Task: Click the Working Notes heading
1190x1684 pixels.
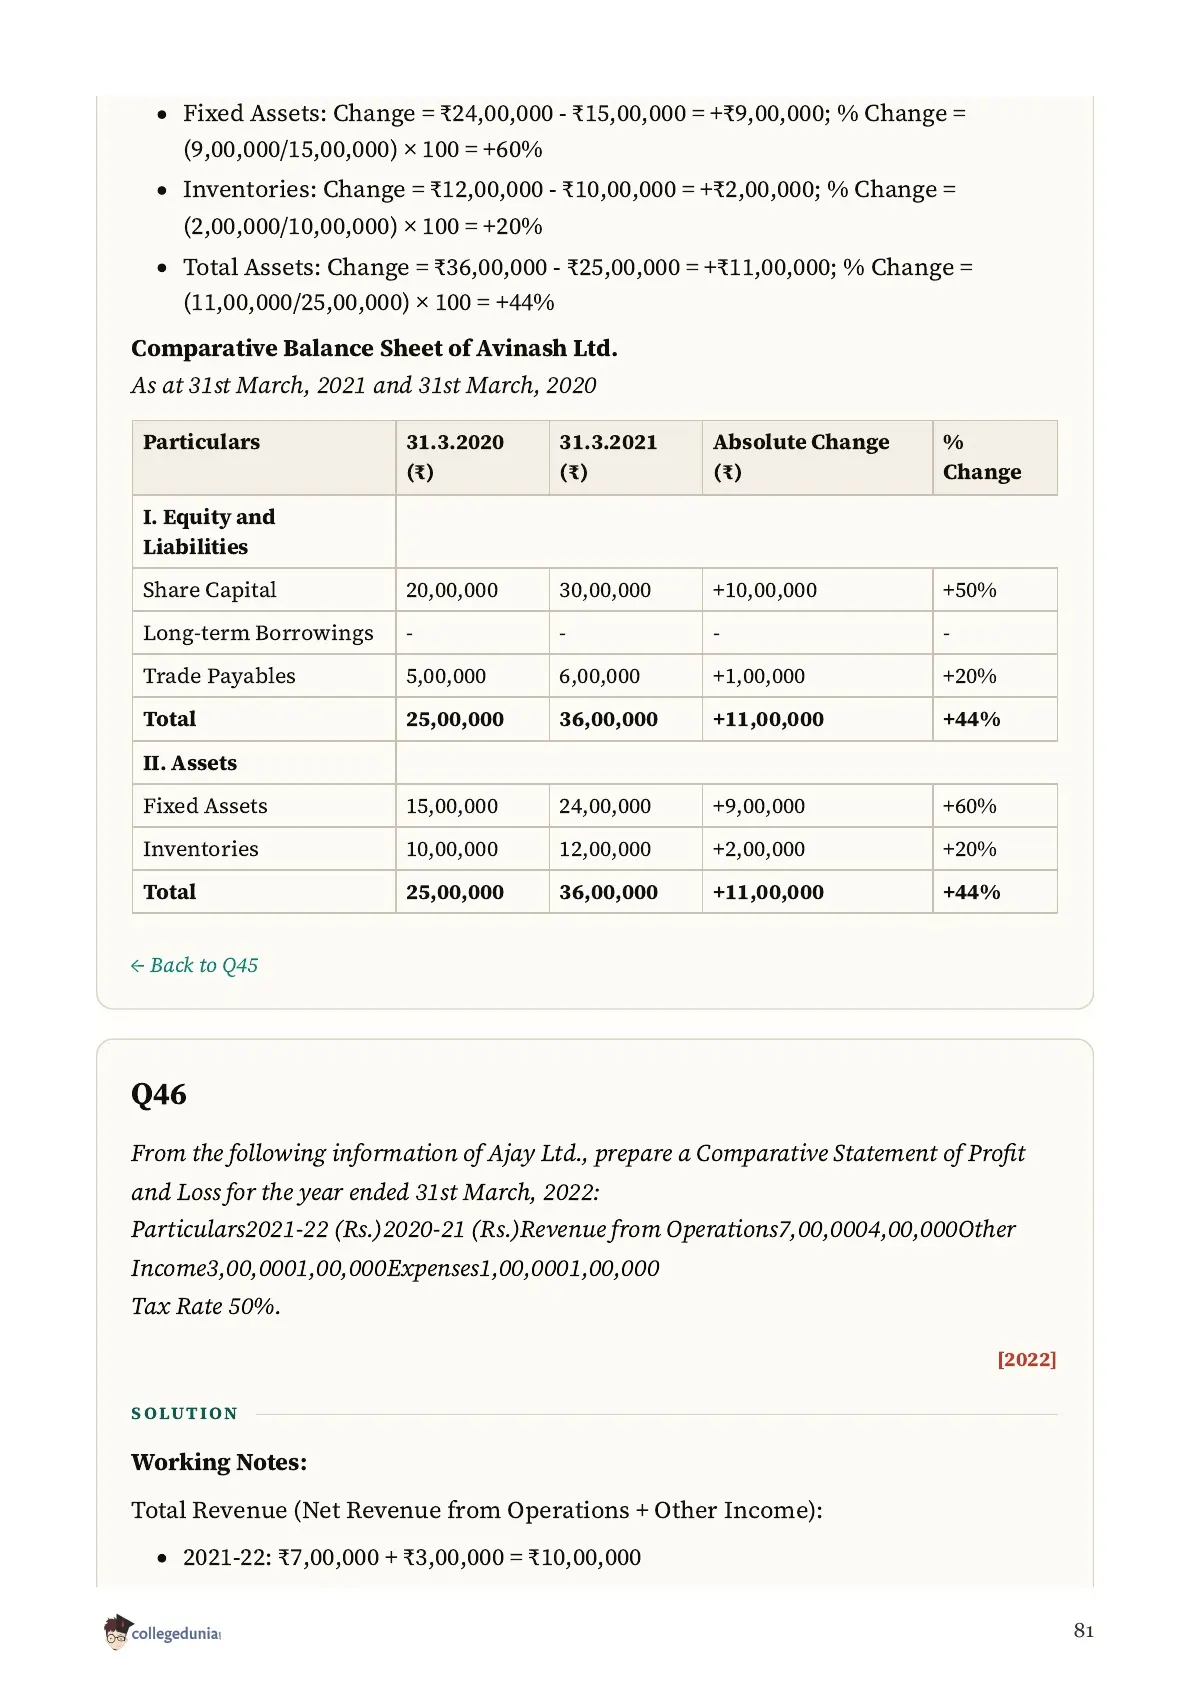Action: point(219,1462)
